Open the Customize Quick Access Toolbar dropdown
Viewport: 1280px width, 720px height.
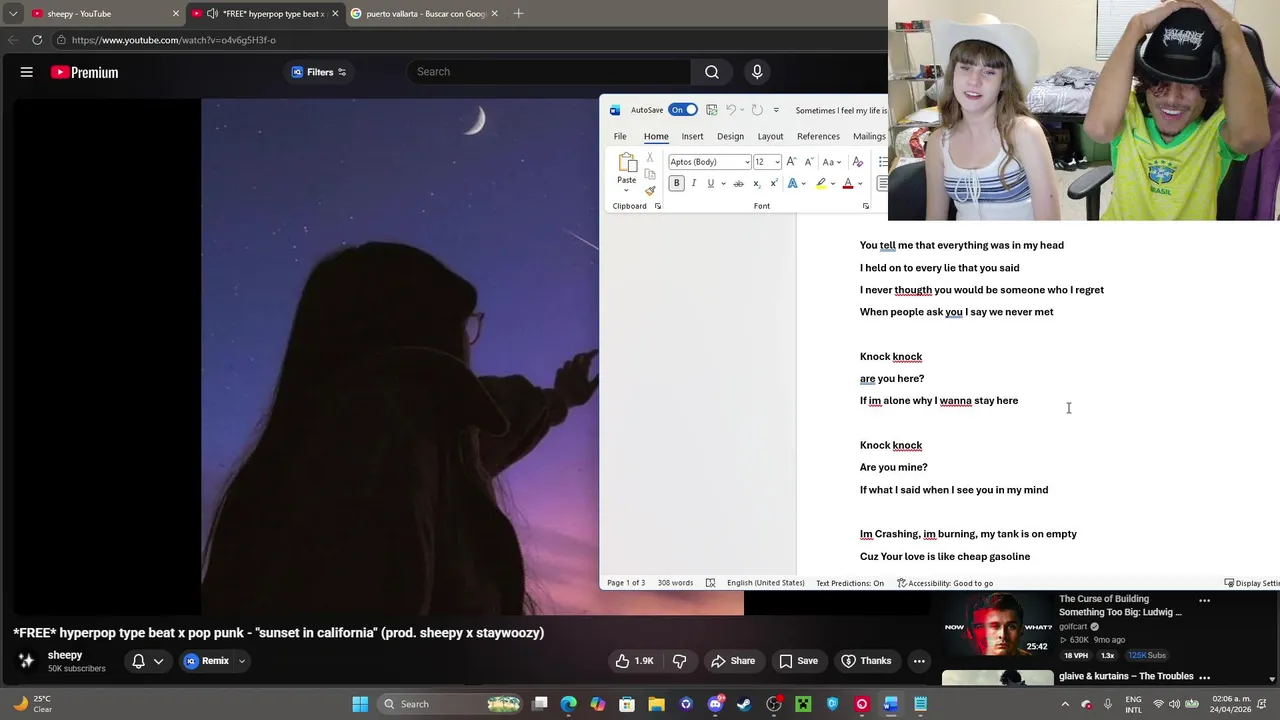click(776, 110)
